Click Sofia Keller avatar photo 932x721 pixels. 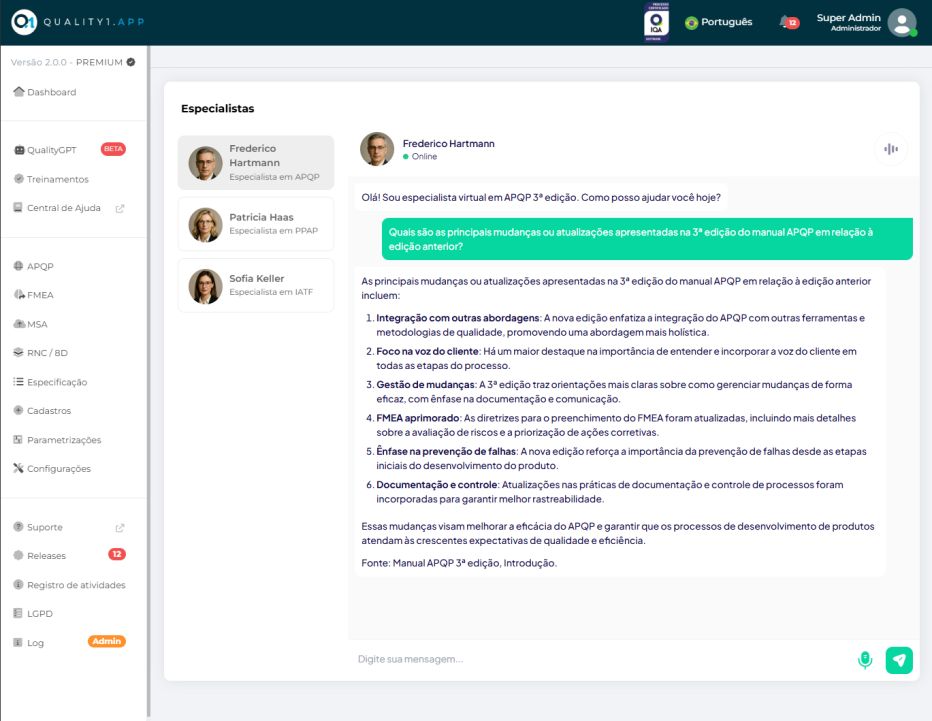205,286
